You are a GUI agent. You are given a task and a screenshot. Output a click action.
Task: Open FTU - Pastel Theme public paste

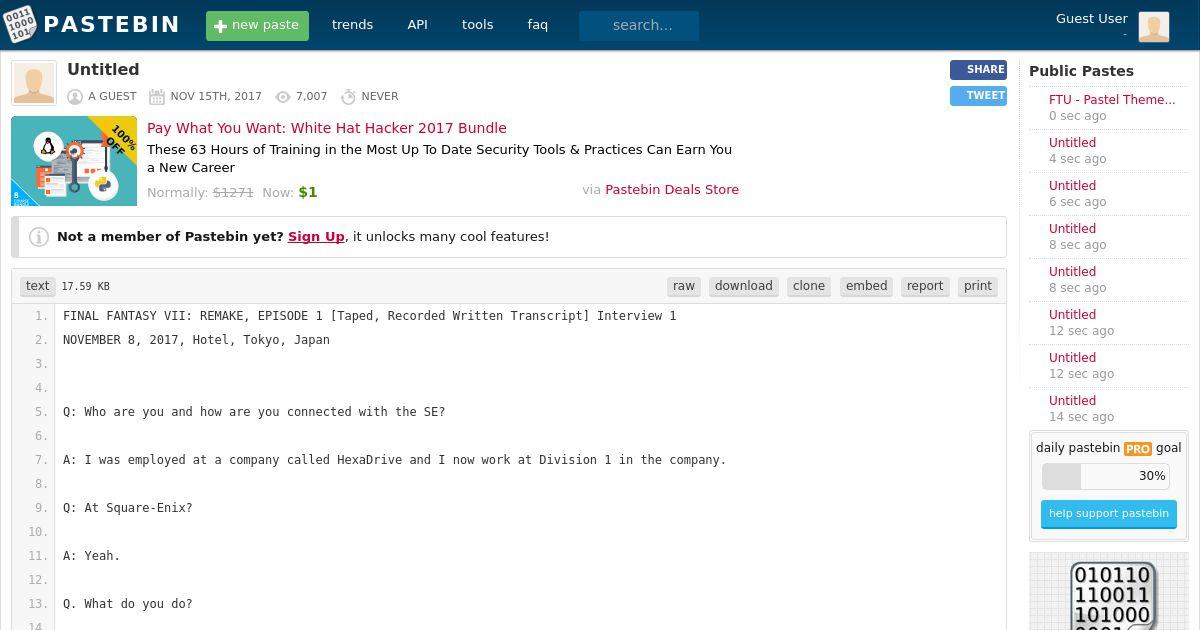click(1112, 100)
